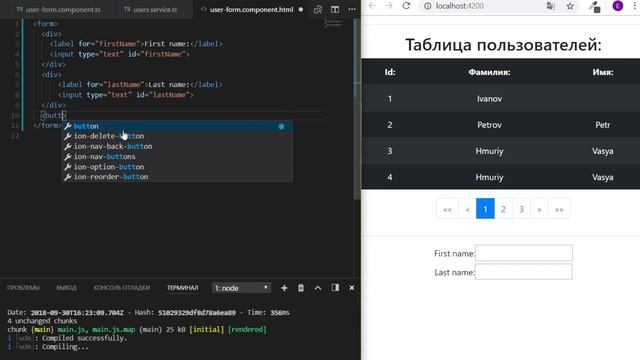
Task: Go to previous page with « button
Action: click(x=467, y=209)
